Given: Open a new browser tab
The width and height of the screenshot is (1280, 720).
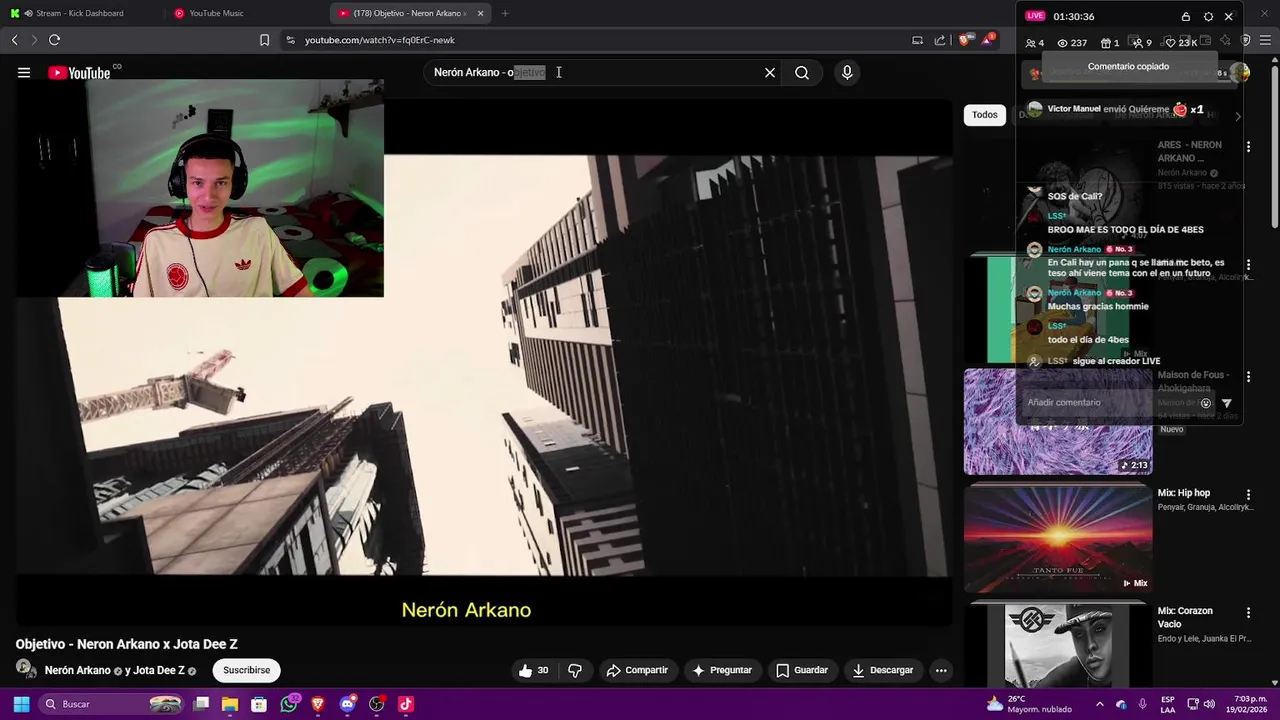Looking at the screenshot, I should pyautogui.click(x=505, y=13).
